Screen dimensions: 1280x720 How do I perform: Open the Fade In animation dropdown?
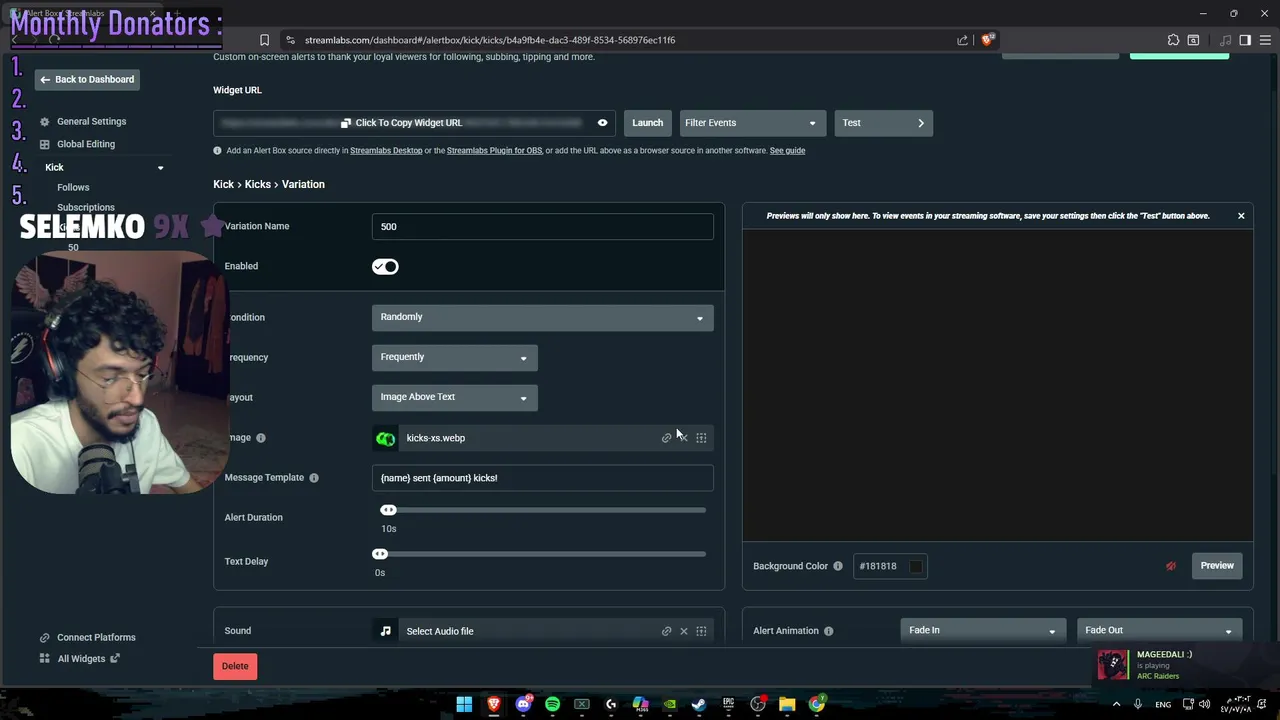tap(981, 630)
